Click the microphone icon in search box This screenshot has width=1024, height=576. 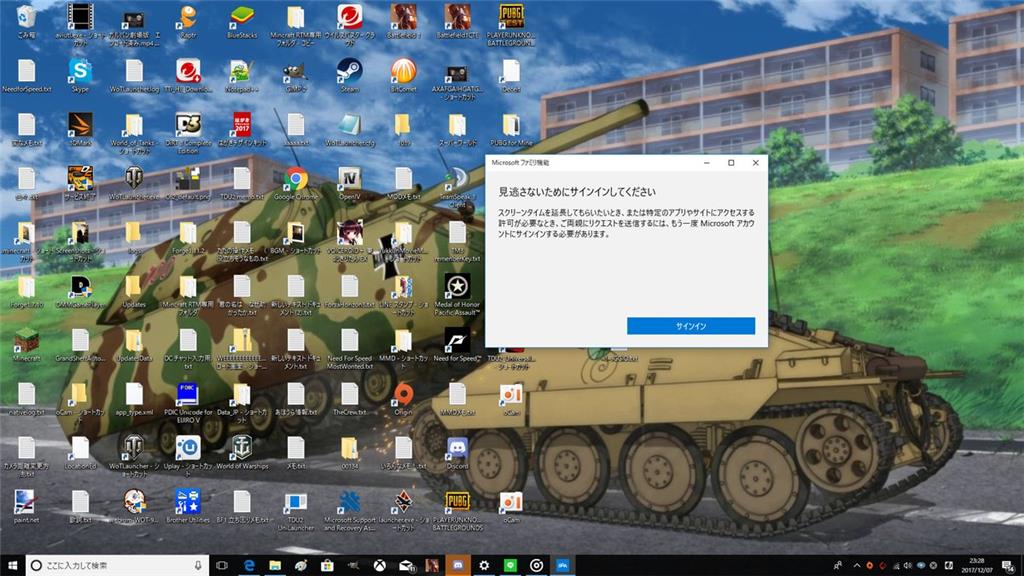(x=198, y=566)
